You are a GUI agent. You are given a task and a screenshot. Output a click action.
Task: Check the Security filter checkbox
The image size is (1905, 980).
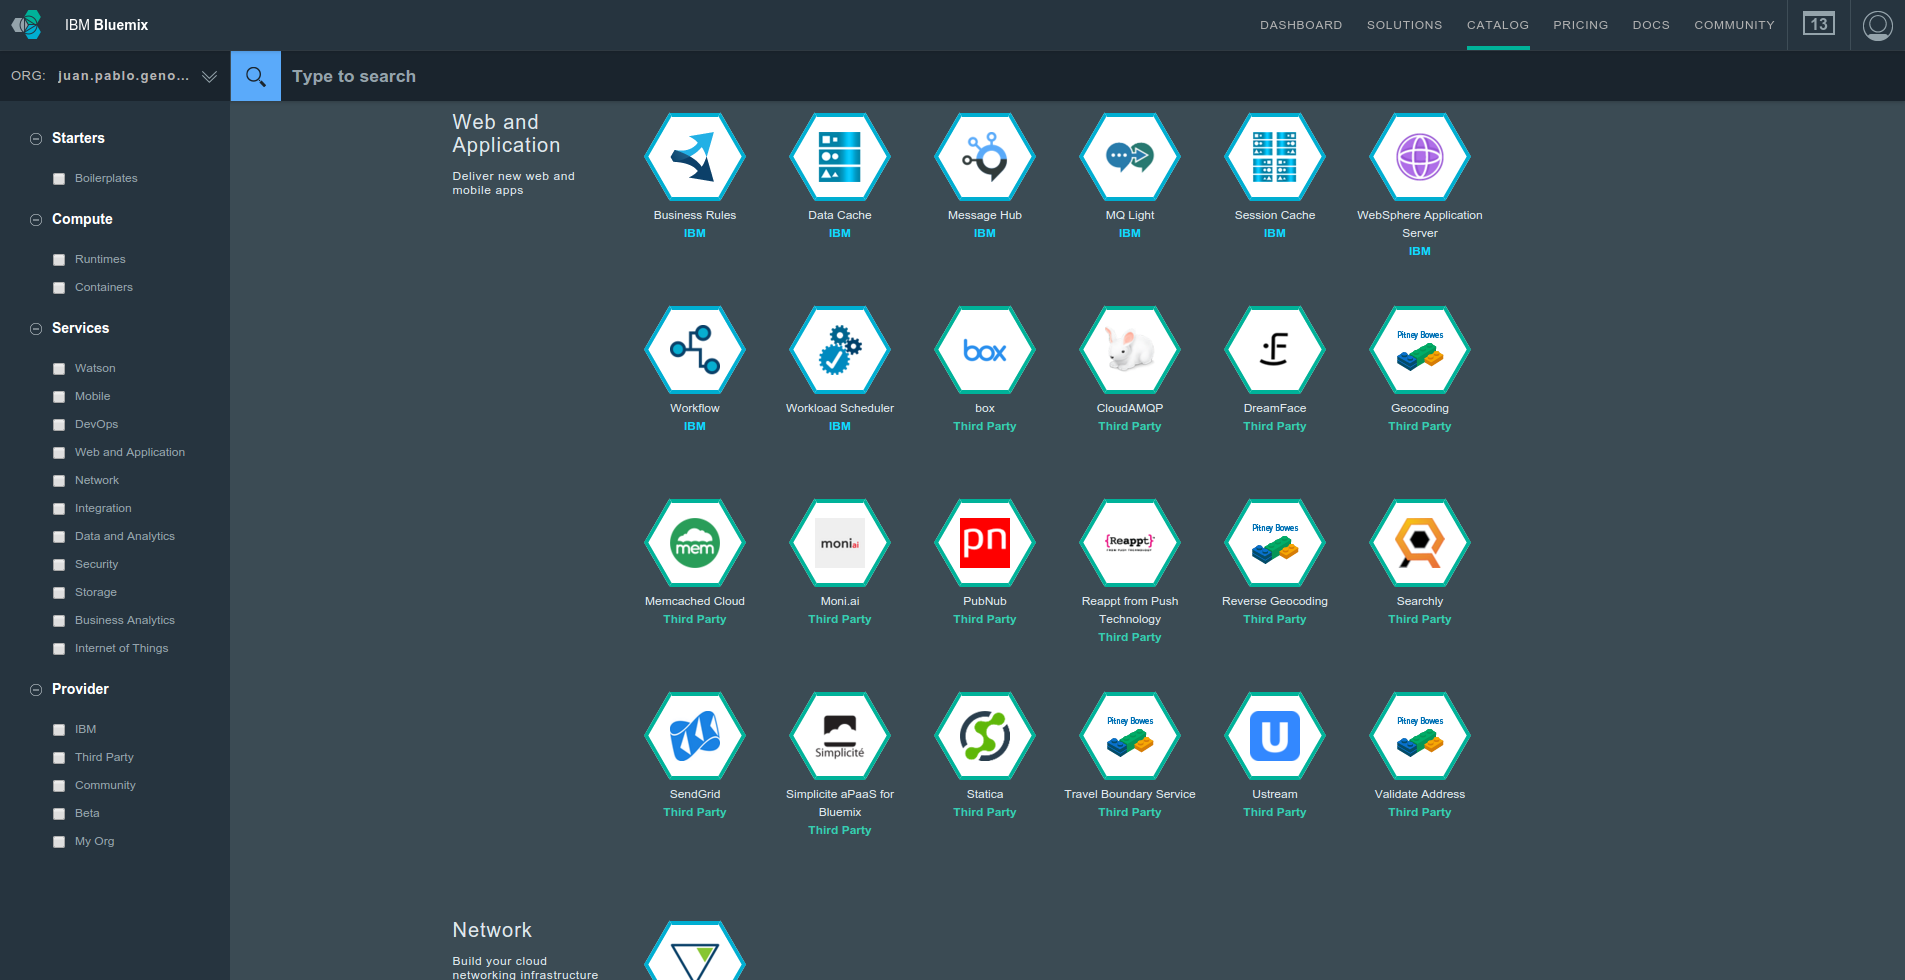pos(59,565)
